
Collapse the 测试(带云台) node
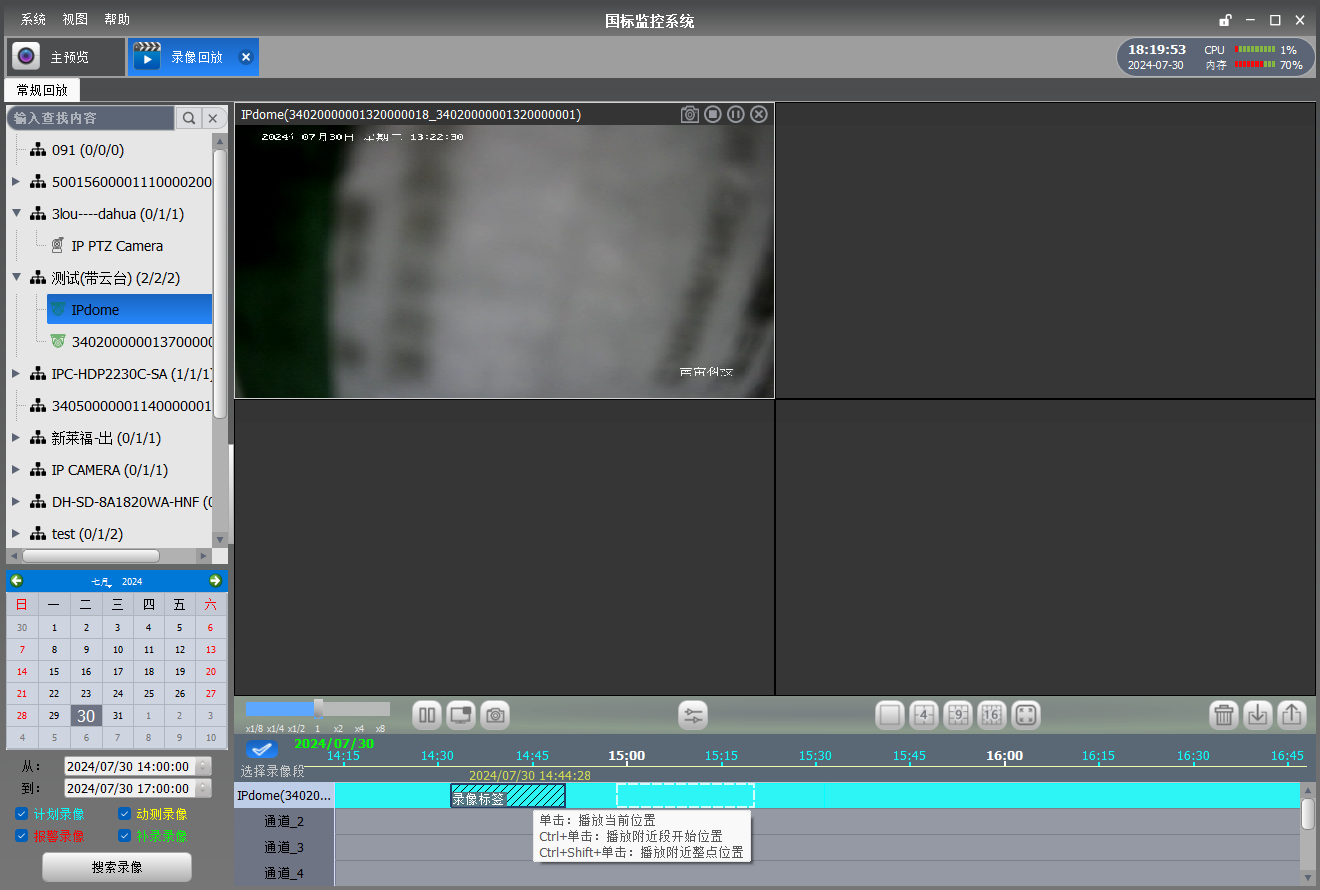pyautogui.click(x=16, y=278)
